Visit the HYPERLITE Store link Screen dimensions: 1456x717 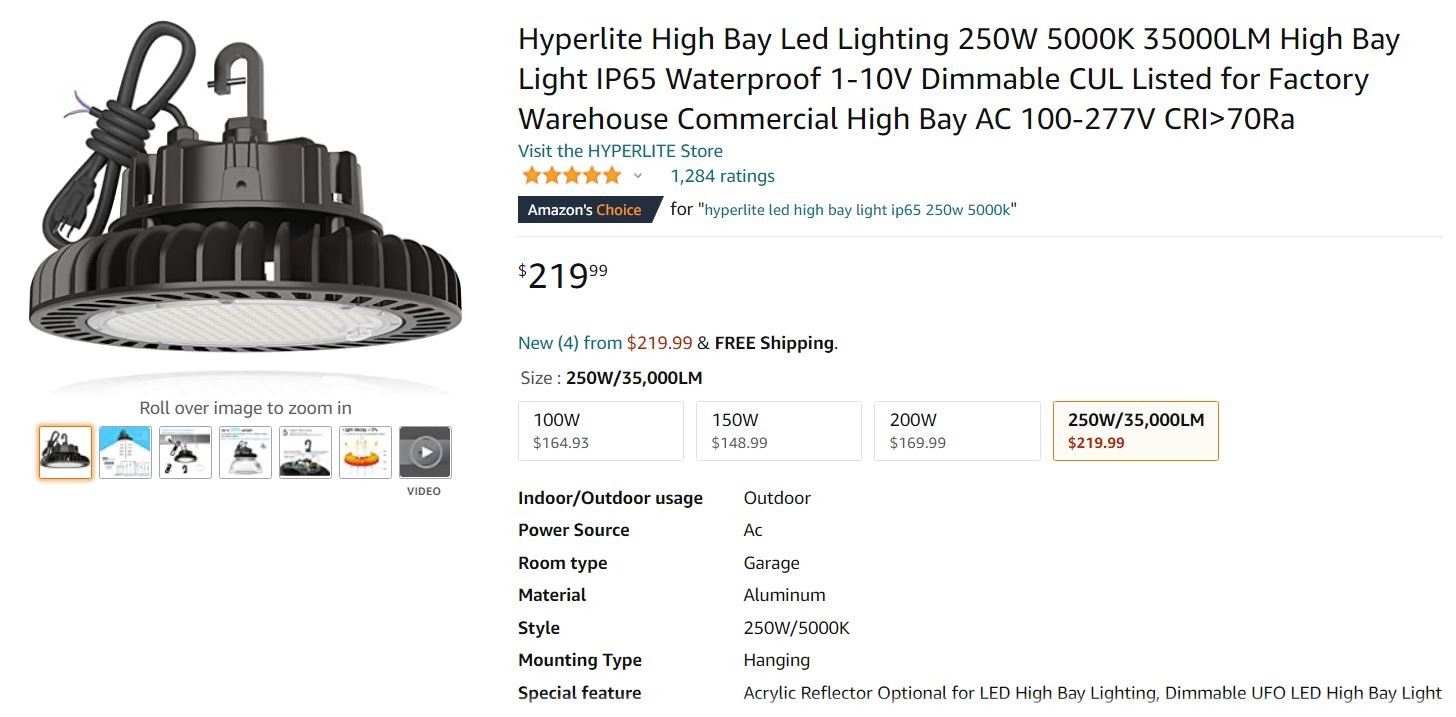click(x=620, y=151)
